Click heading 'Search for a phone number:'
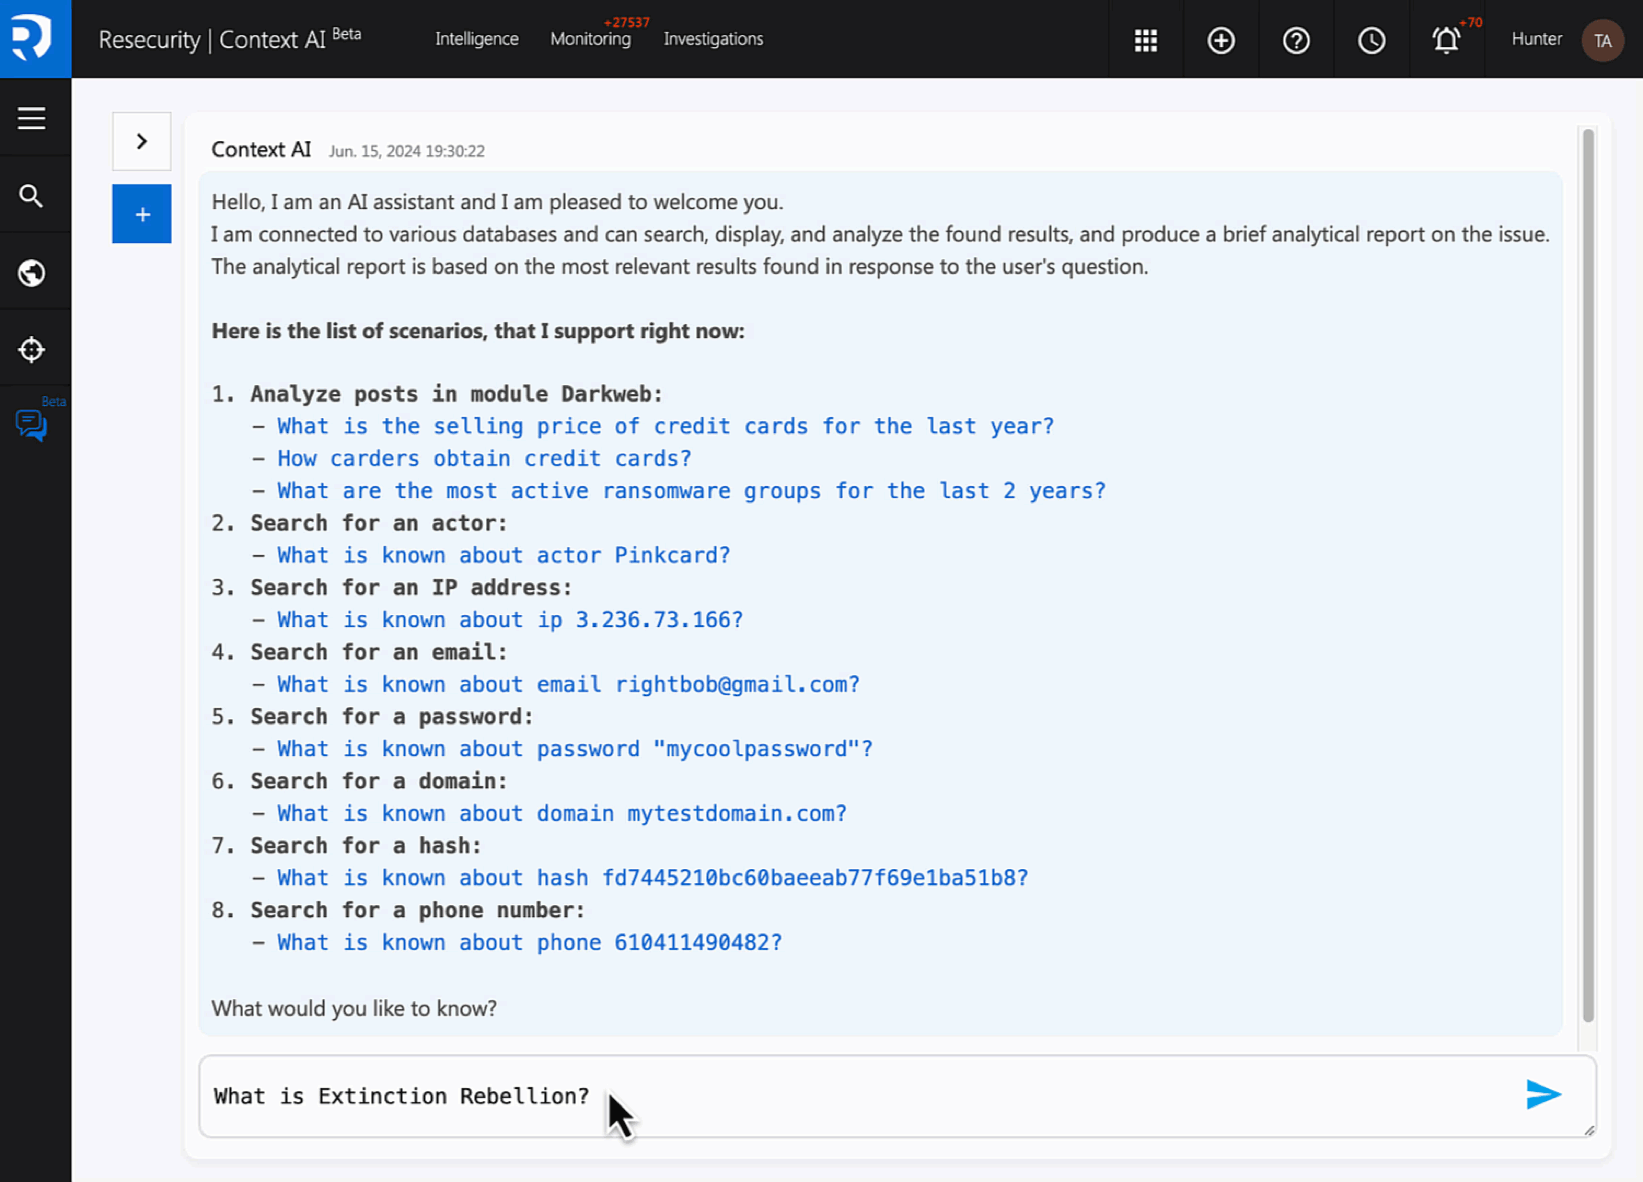1643x1182 pixels. [417, 910]
